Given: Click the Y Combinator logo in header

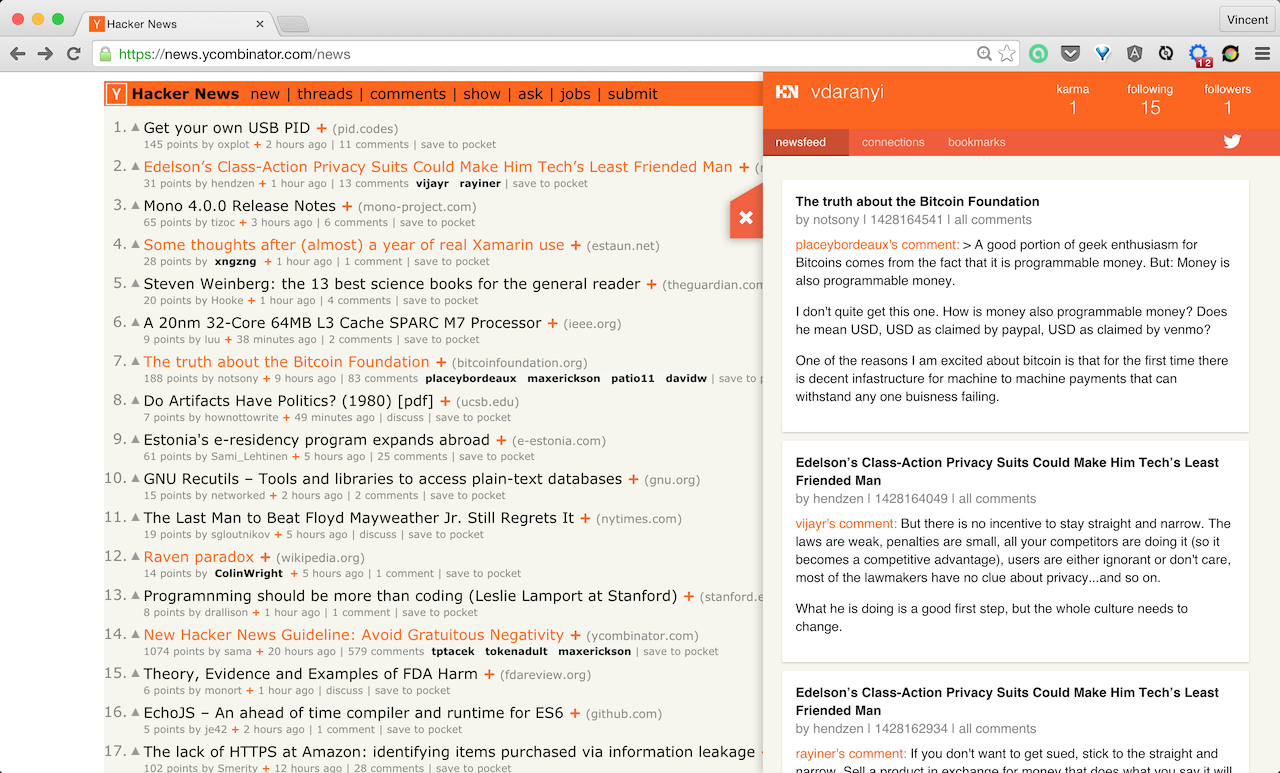Looking at the screenshot, I should point(117,94).
